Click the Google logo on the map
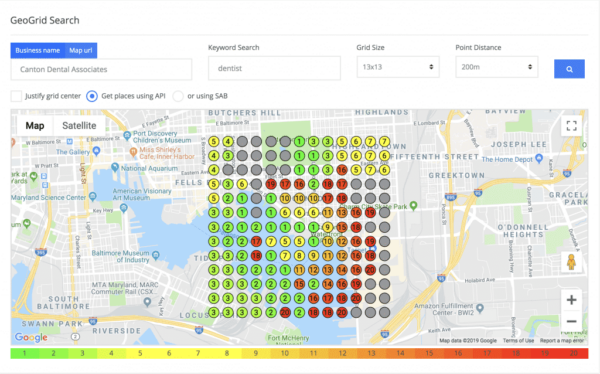 pos(31,337)
